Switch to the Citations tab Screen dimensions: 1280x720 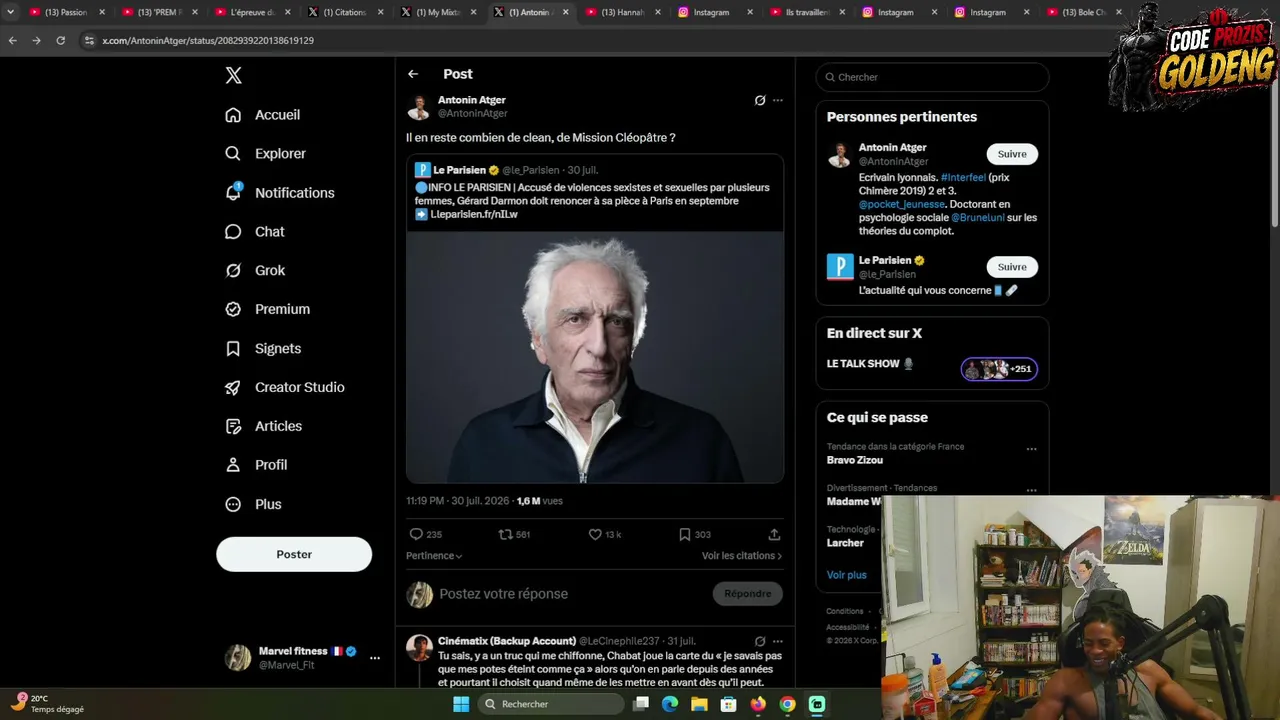[345, 12]
